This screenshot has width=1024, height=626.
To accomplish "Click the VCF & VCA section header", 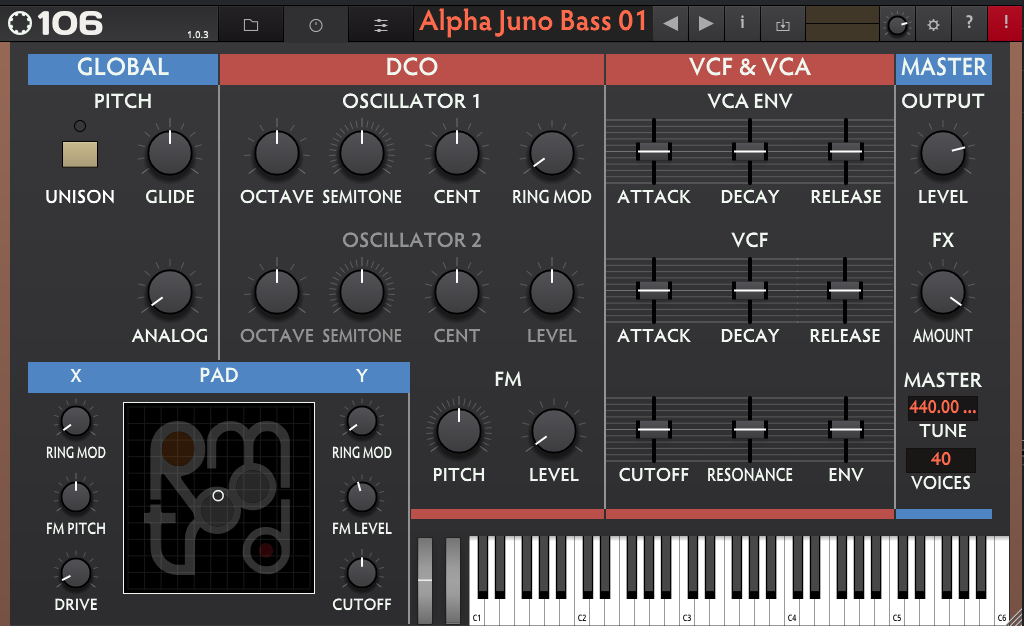I will tap(750, 69).
